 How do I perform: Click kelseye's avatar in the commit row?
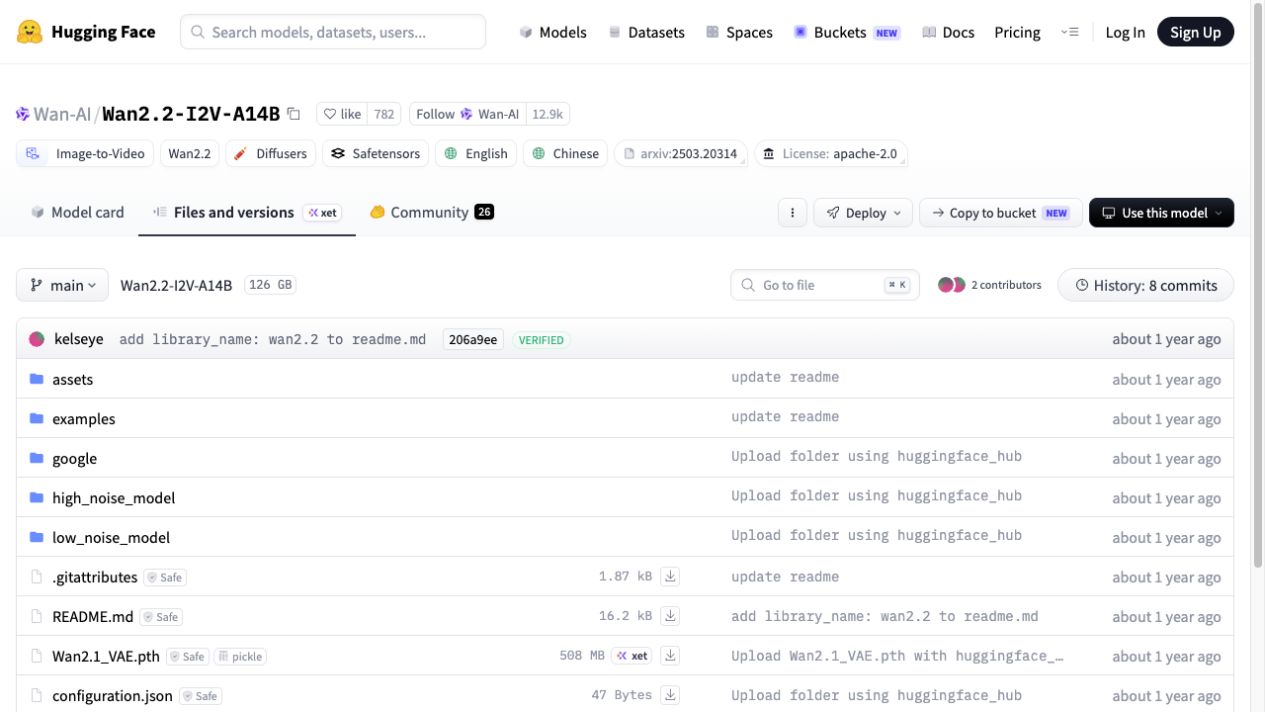[x=37, y=339]
